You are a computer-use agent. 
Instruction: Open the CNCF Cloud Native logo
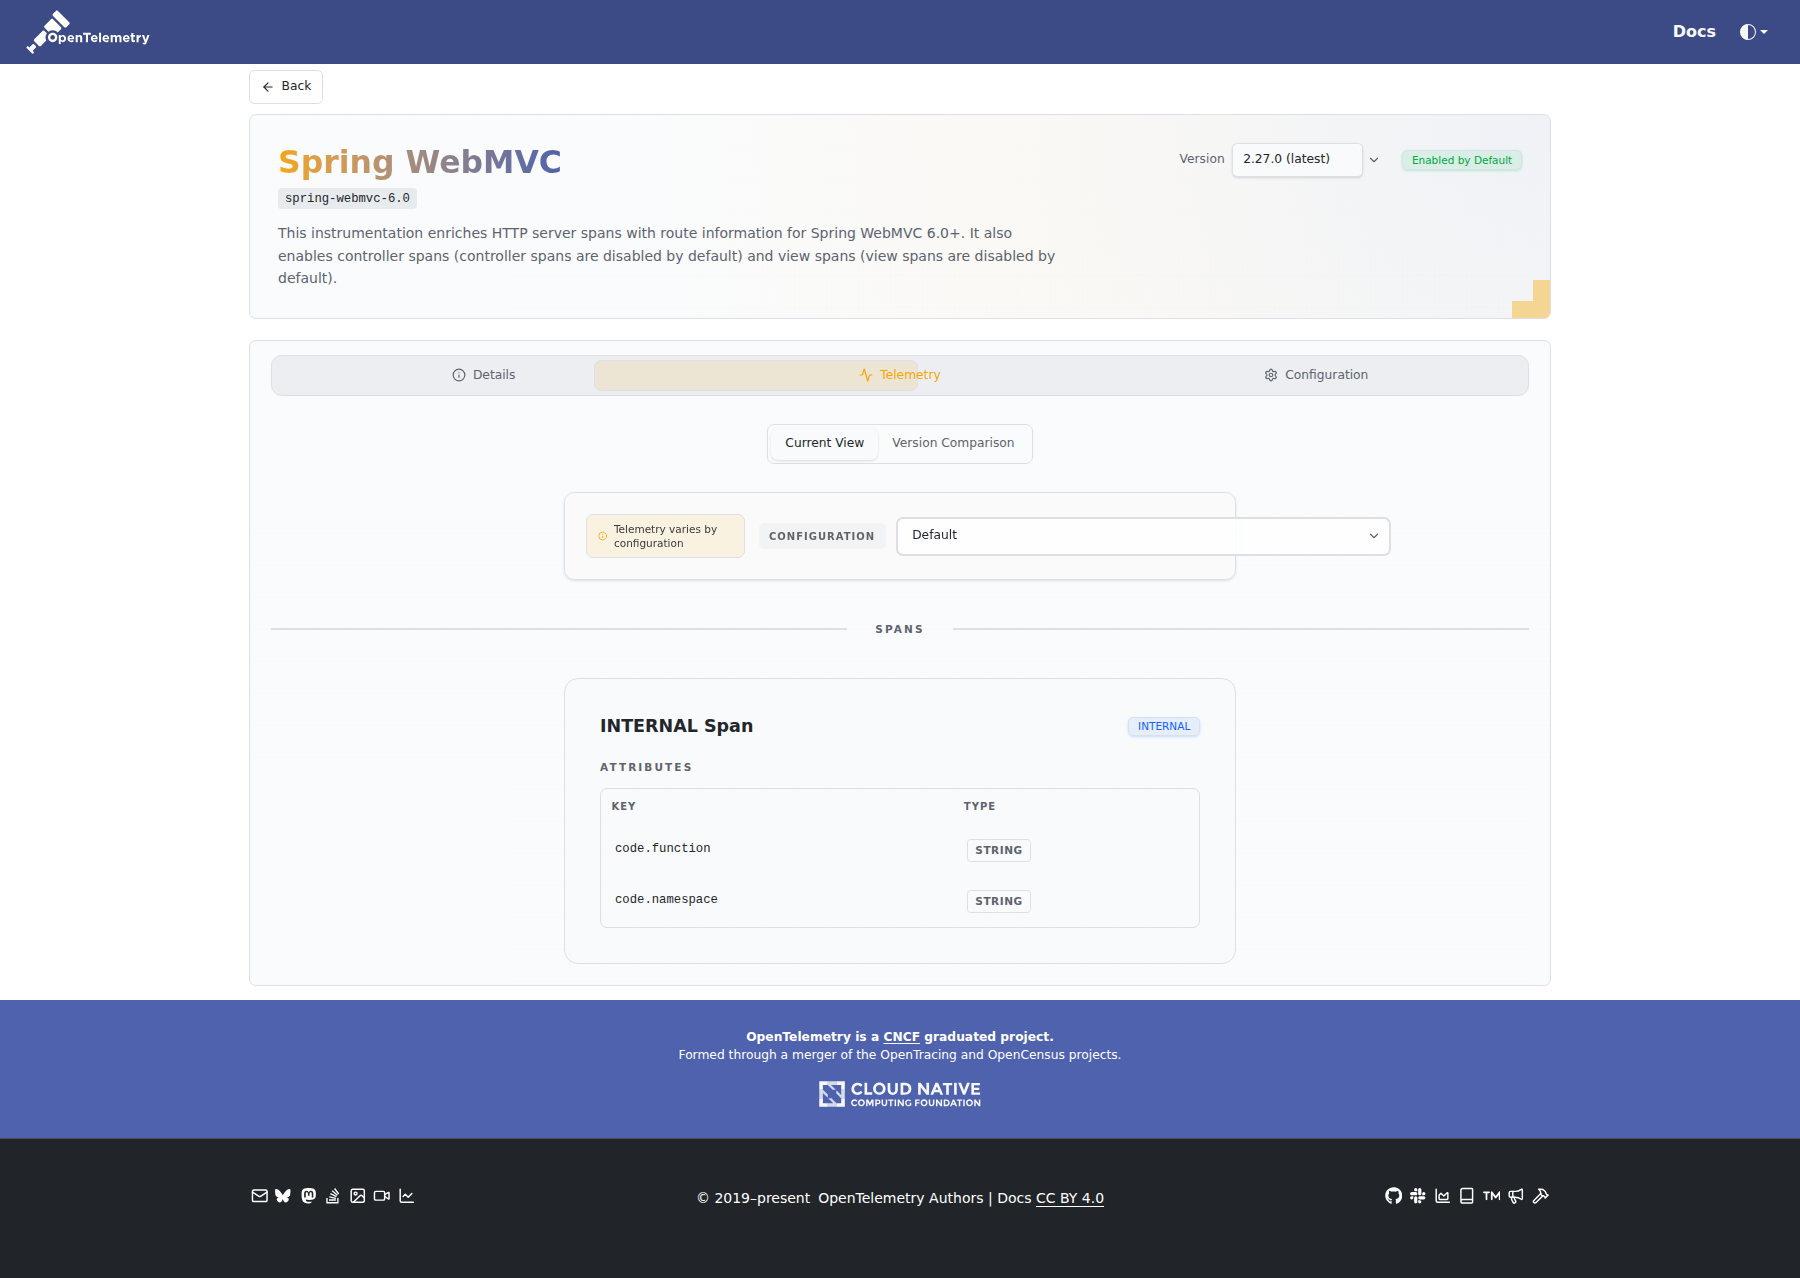click(900, 1094)
